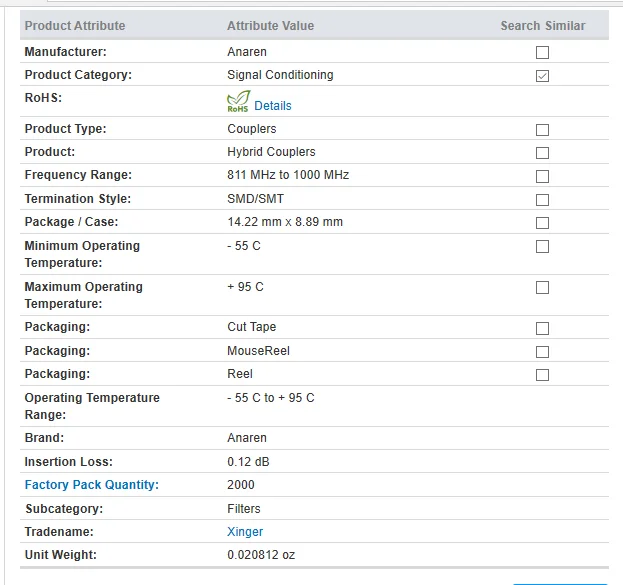The height and width of the screenshot is (585, 623).
Task: Select the Frequency Range checkbox
Action: (x=542, y=176)
